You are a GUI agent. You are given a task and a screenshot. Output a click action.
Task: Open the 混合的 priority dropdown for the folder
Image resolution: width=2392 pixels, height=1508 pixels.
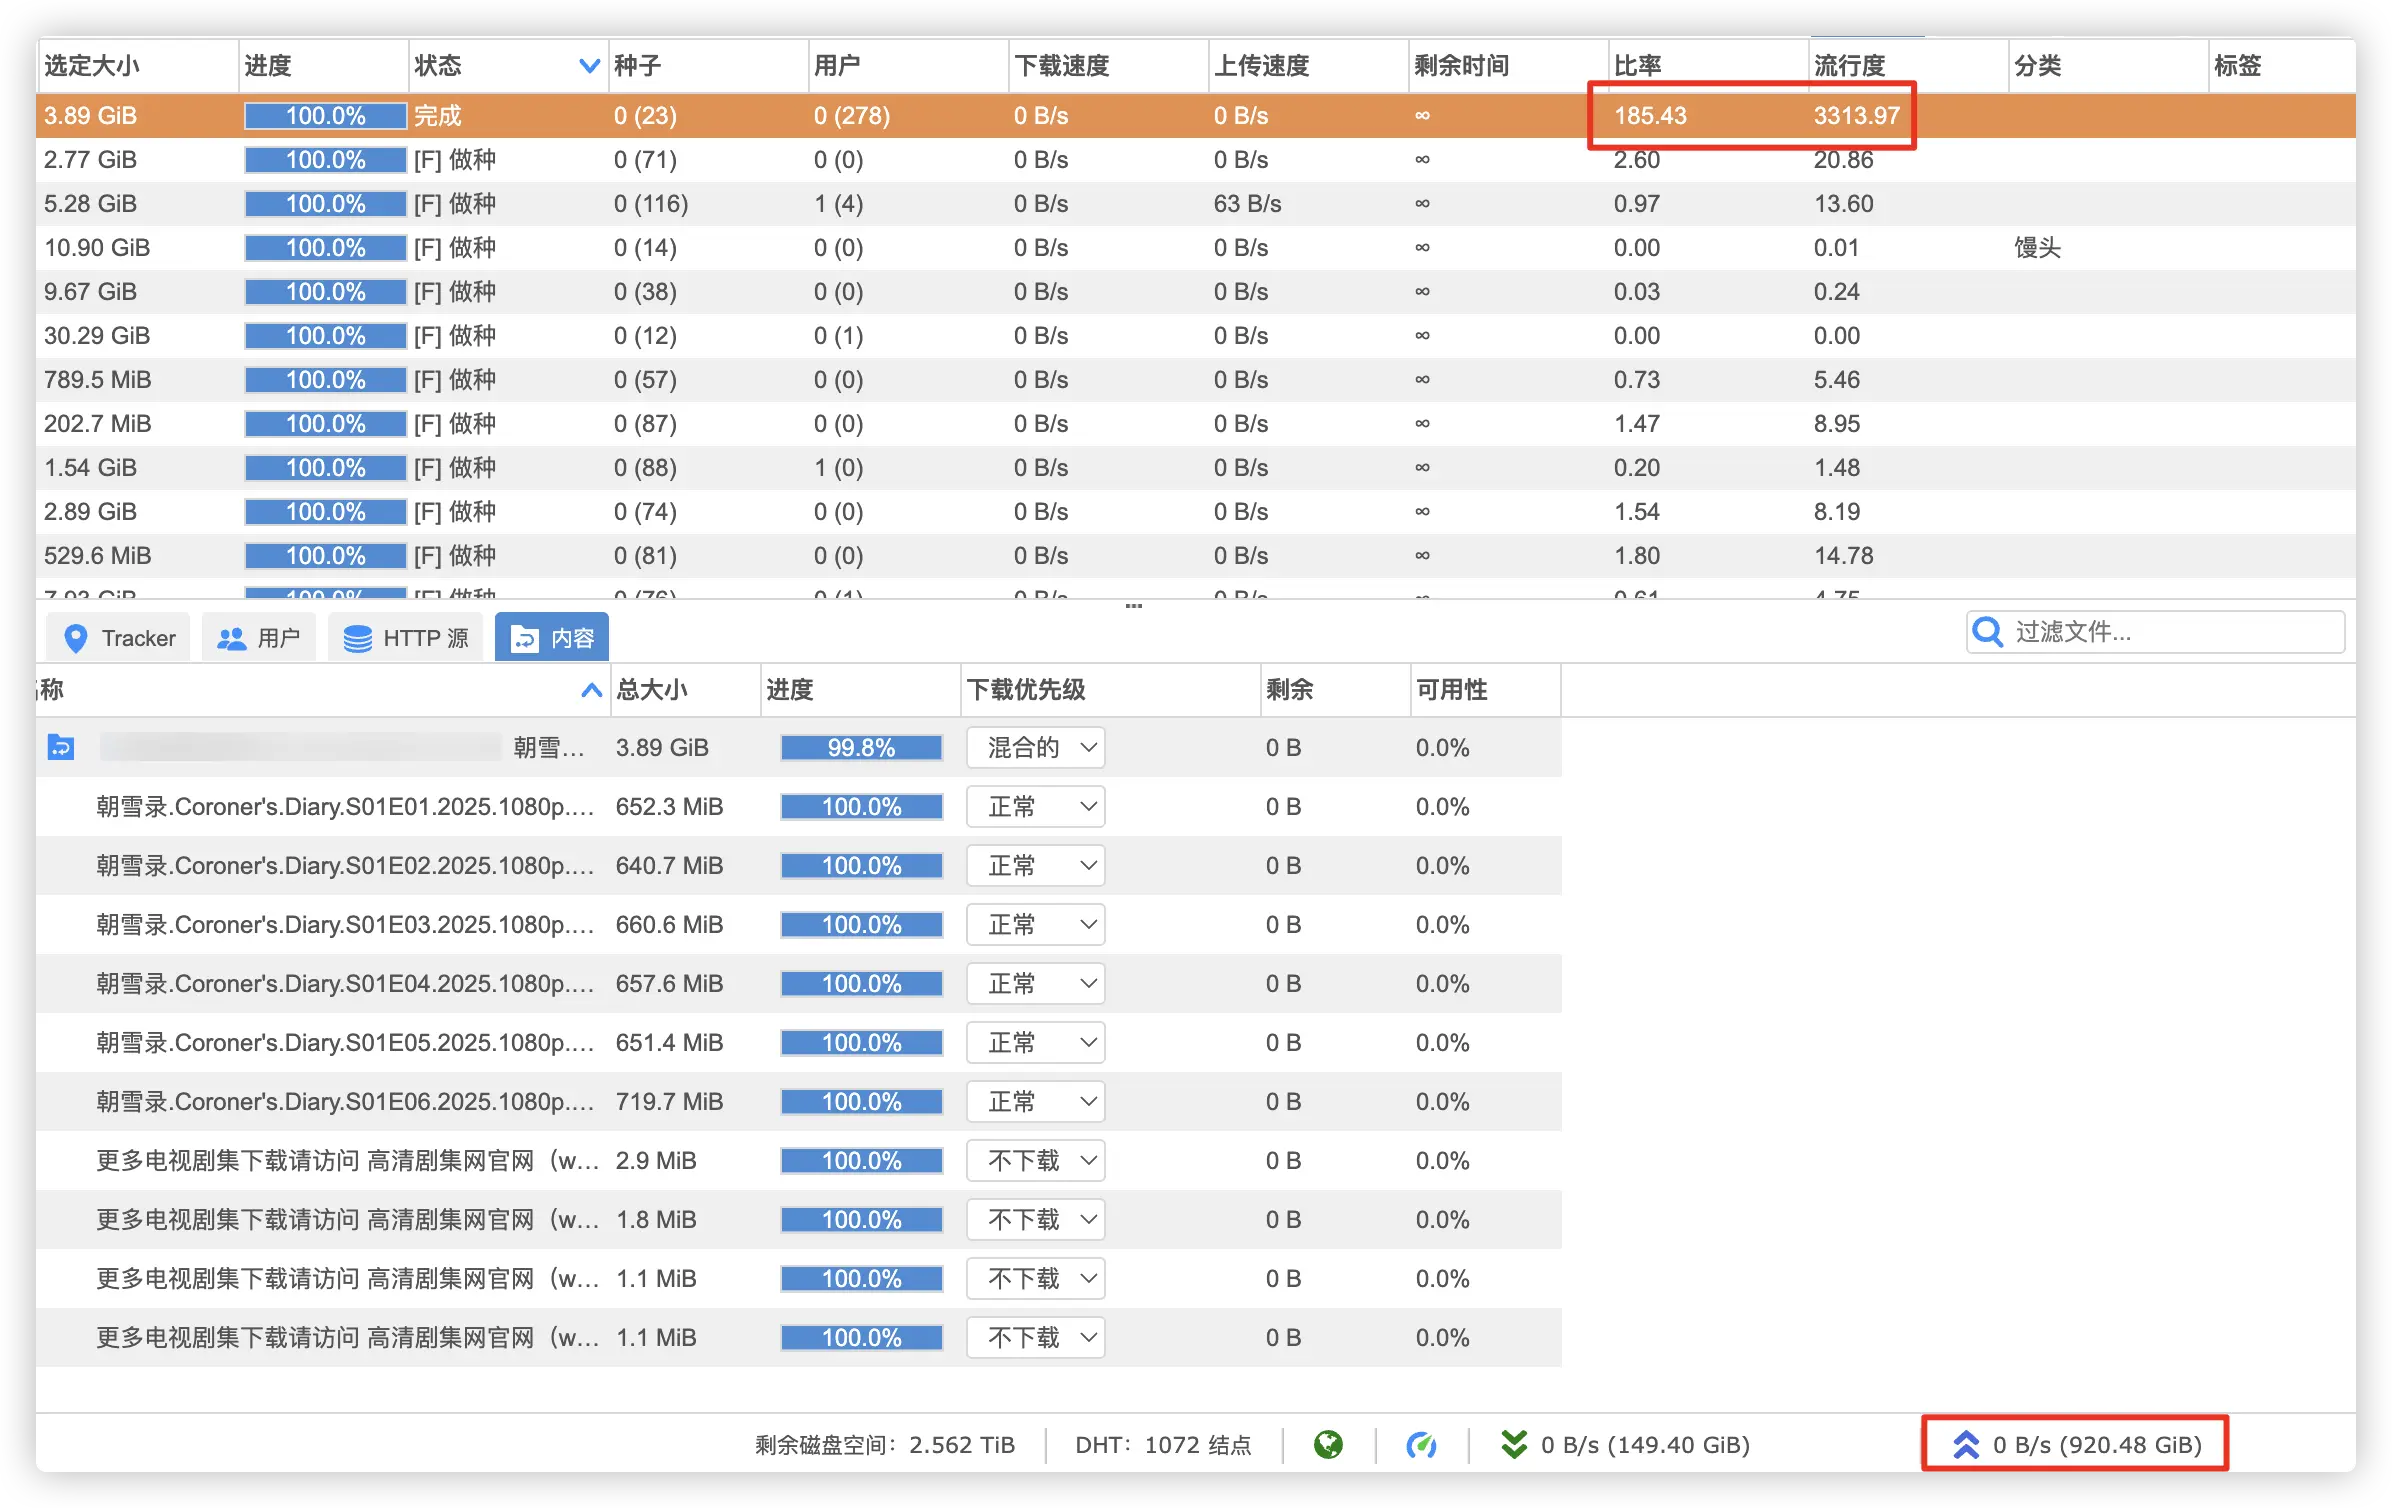tap(1035, 748)
